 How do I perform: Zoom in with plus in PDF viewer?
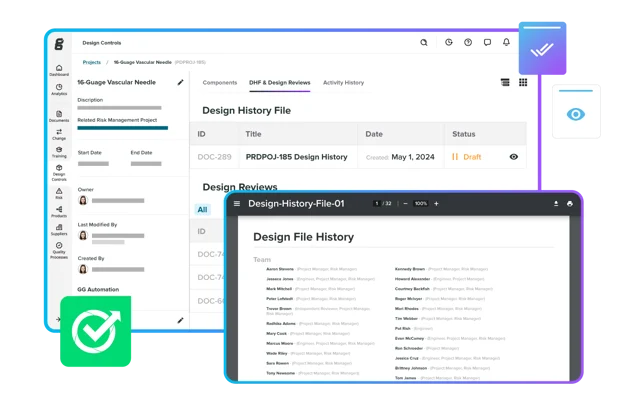436,204
